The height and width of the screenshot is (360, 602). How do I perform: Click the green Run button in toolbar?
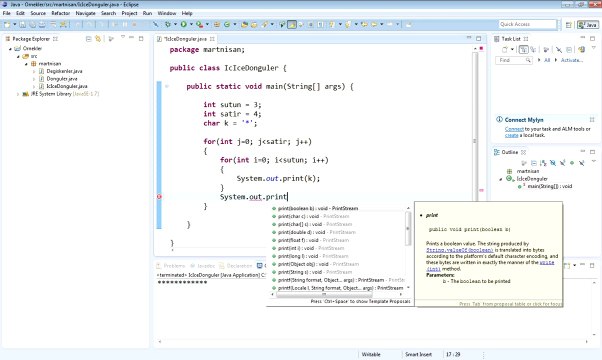(184, 24)
